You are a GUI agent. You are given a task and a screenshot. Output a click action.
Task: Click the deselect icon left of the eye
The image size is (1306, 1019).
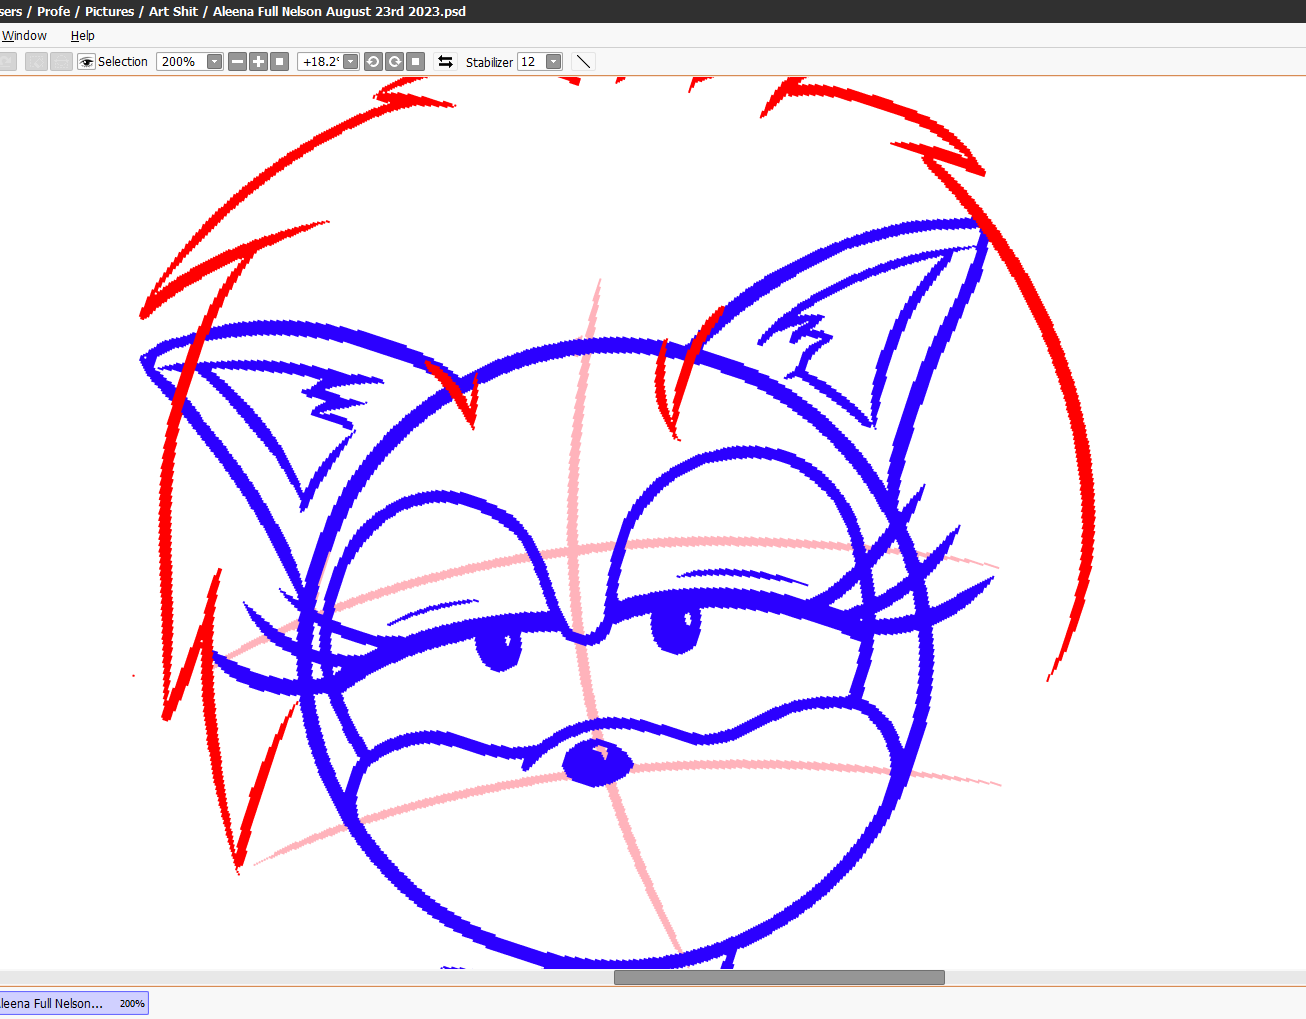pyautogui.click(x=37, y=62)
